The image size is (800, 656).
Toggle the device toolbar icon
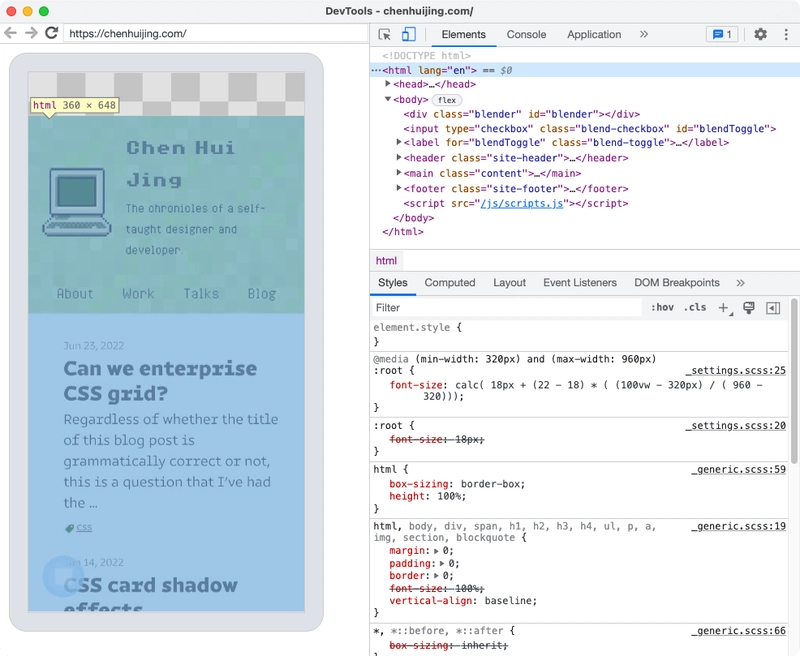click(x=409, y=34)
